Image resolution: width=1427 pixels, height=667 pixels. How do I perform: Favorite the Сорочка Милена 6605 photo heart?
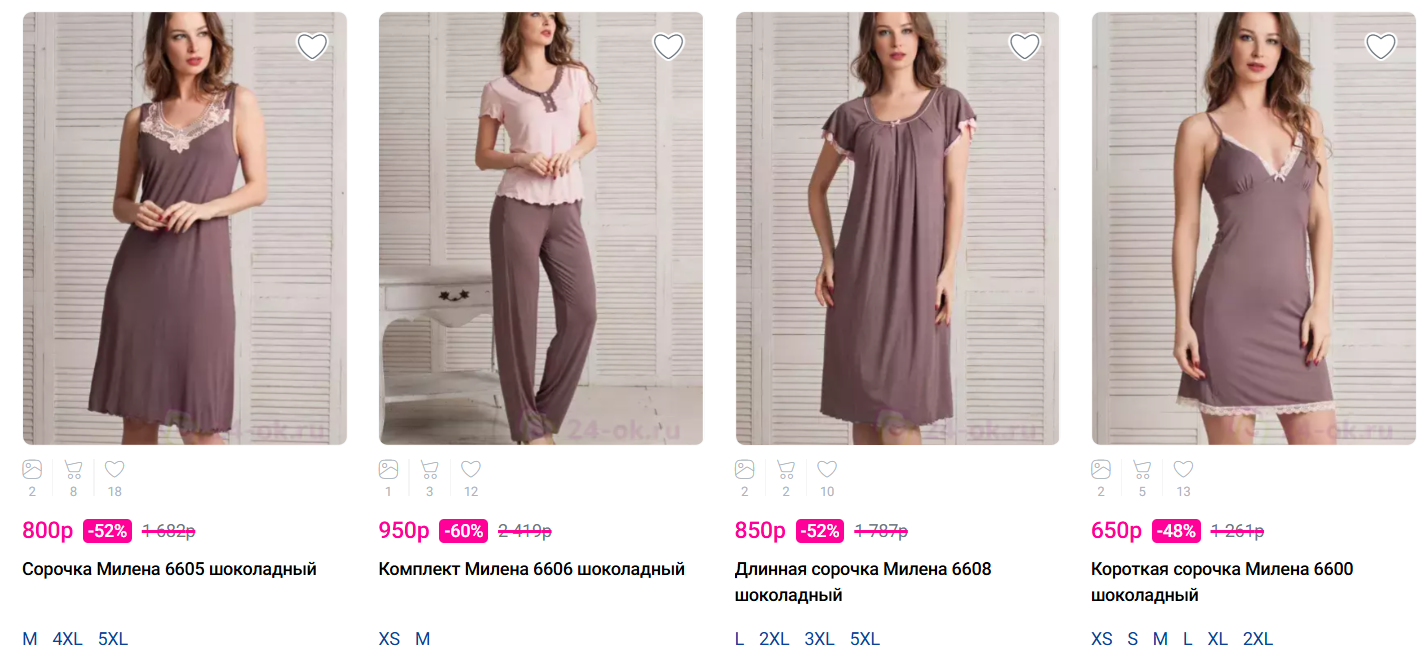[312, 46]
